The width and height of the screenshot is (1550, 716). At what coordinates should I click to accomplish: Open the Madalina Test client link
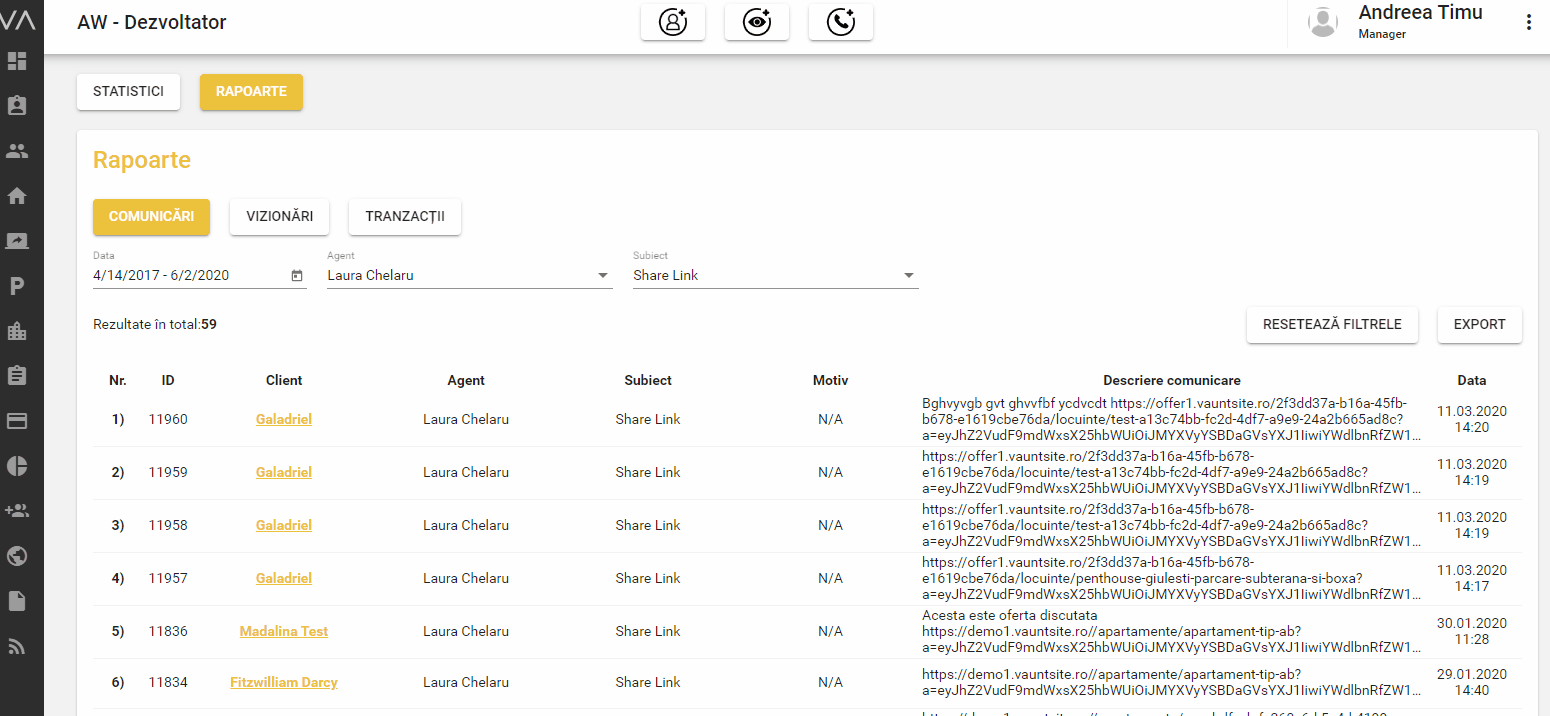(x=284, y=632)
